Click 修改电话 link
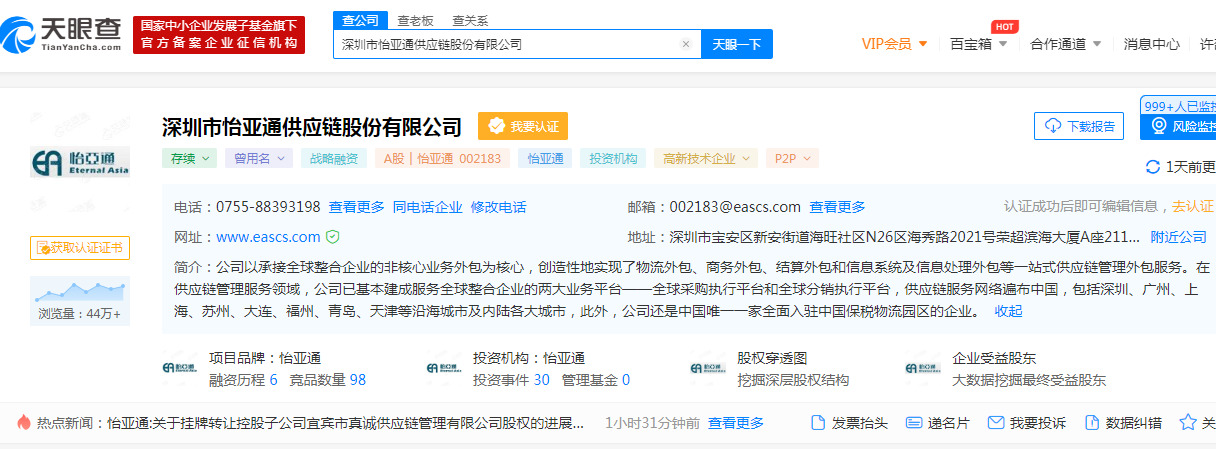The height and width of the screenshot is (449, 1216). (498, 207)
